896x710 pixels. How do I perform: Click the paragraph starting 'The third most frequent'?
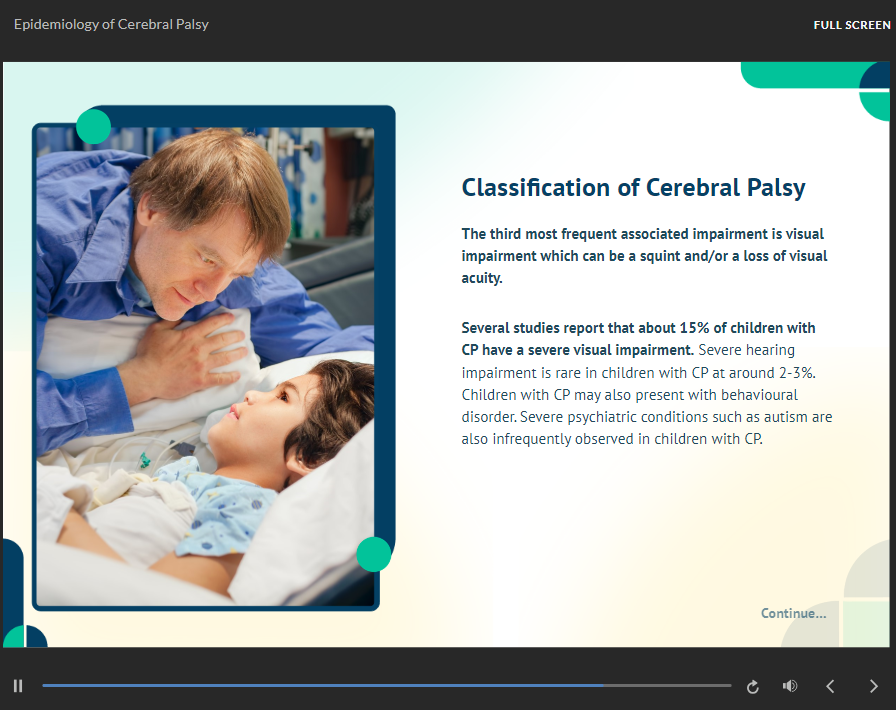coord(644,256)
